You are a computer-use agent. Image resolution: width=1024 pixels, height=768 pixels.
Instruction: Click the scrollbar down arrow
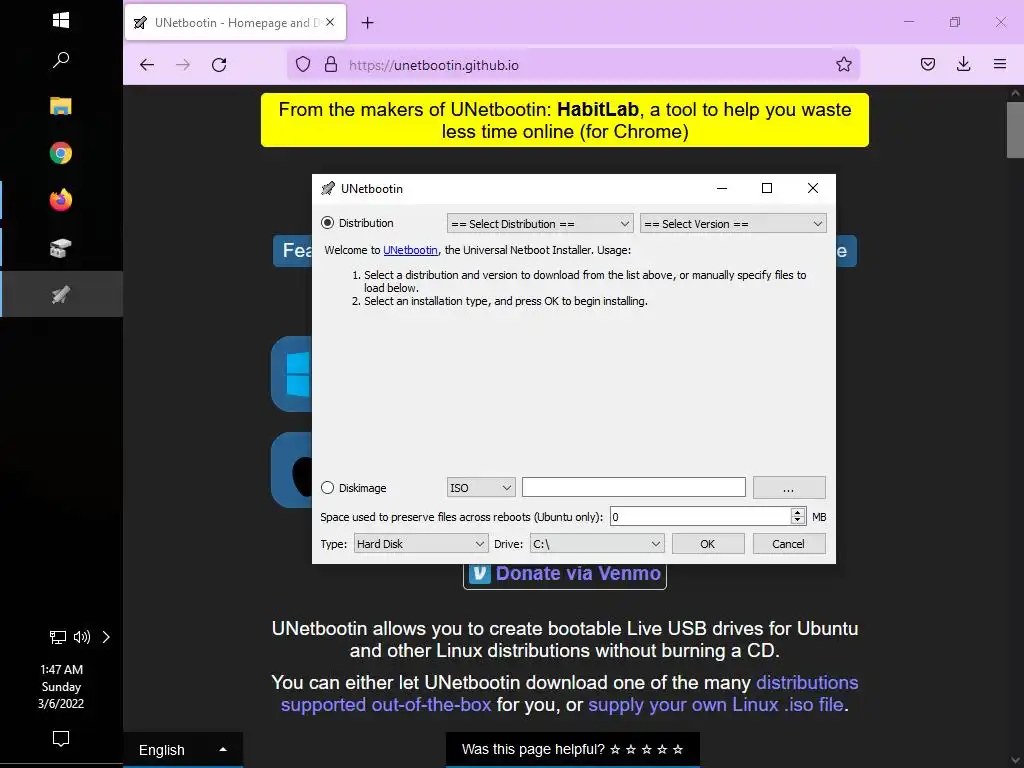pos(1015,760)
